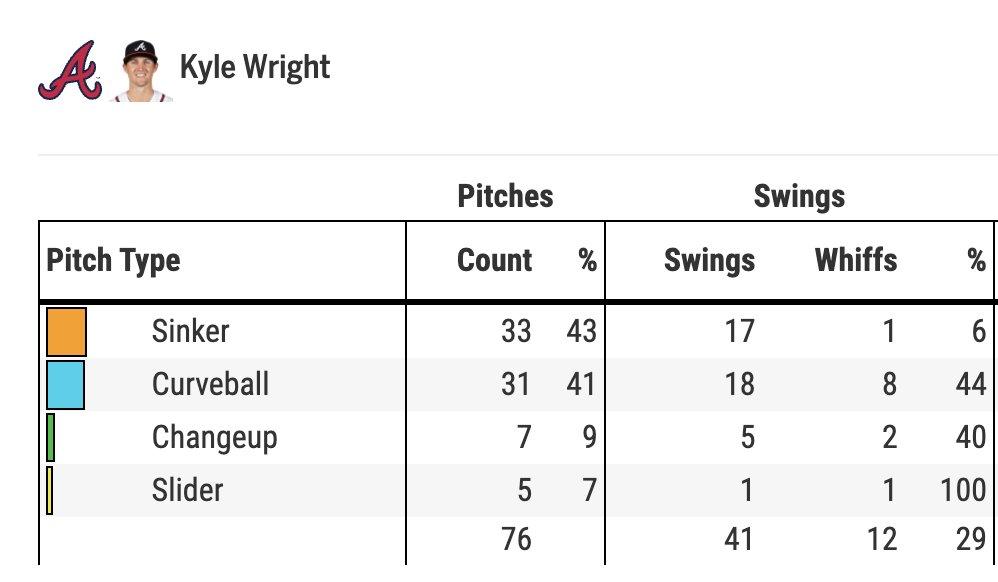
Task: Click the Curveball whiff percentage 44
Action: pos(970,384)
